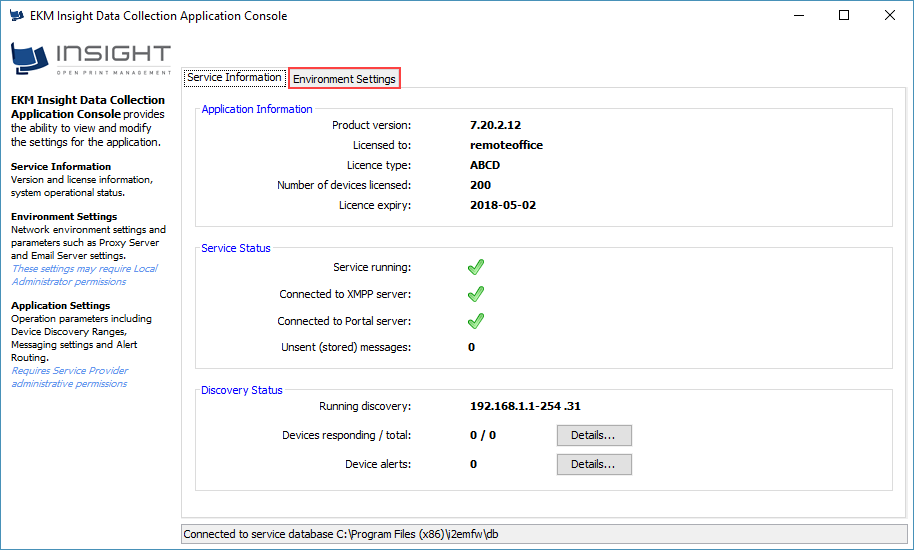Click the Service Information sidebar heading
Screen dimensions: 914x550
pyautogui.click(x=61, y=167)
